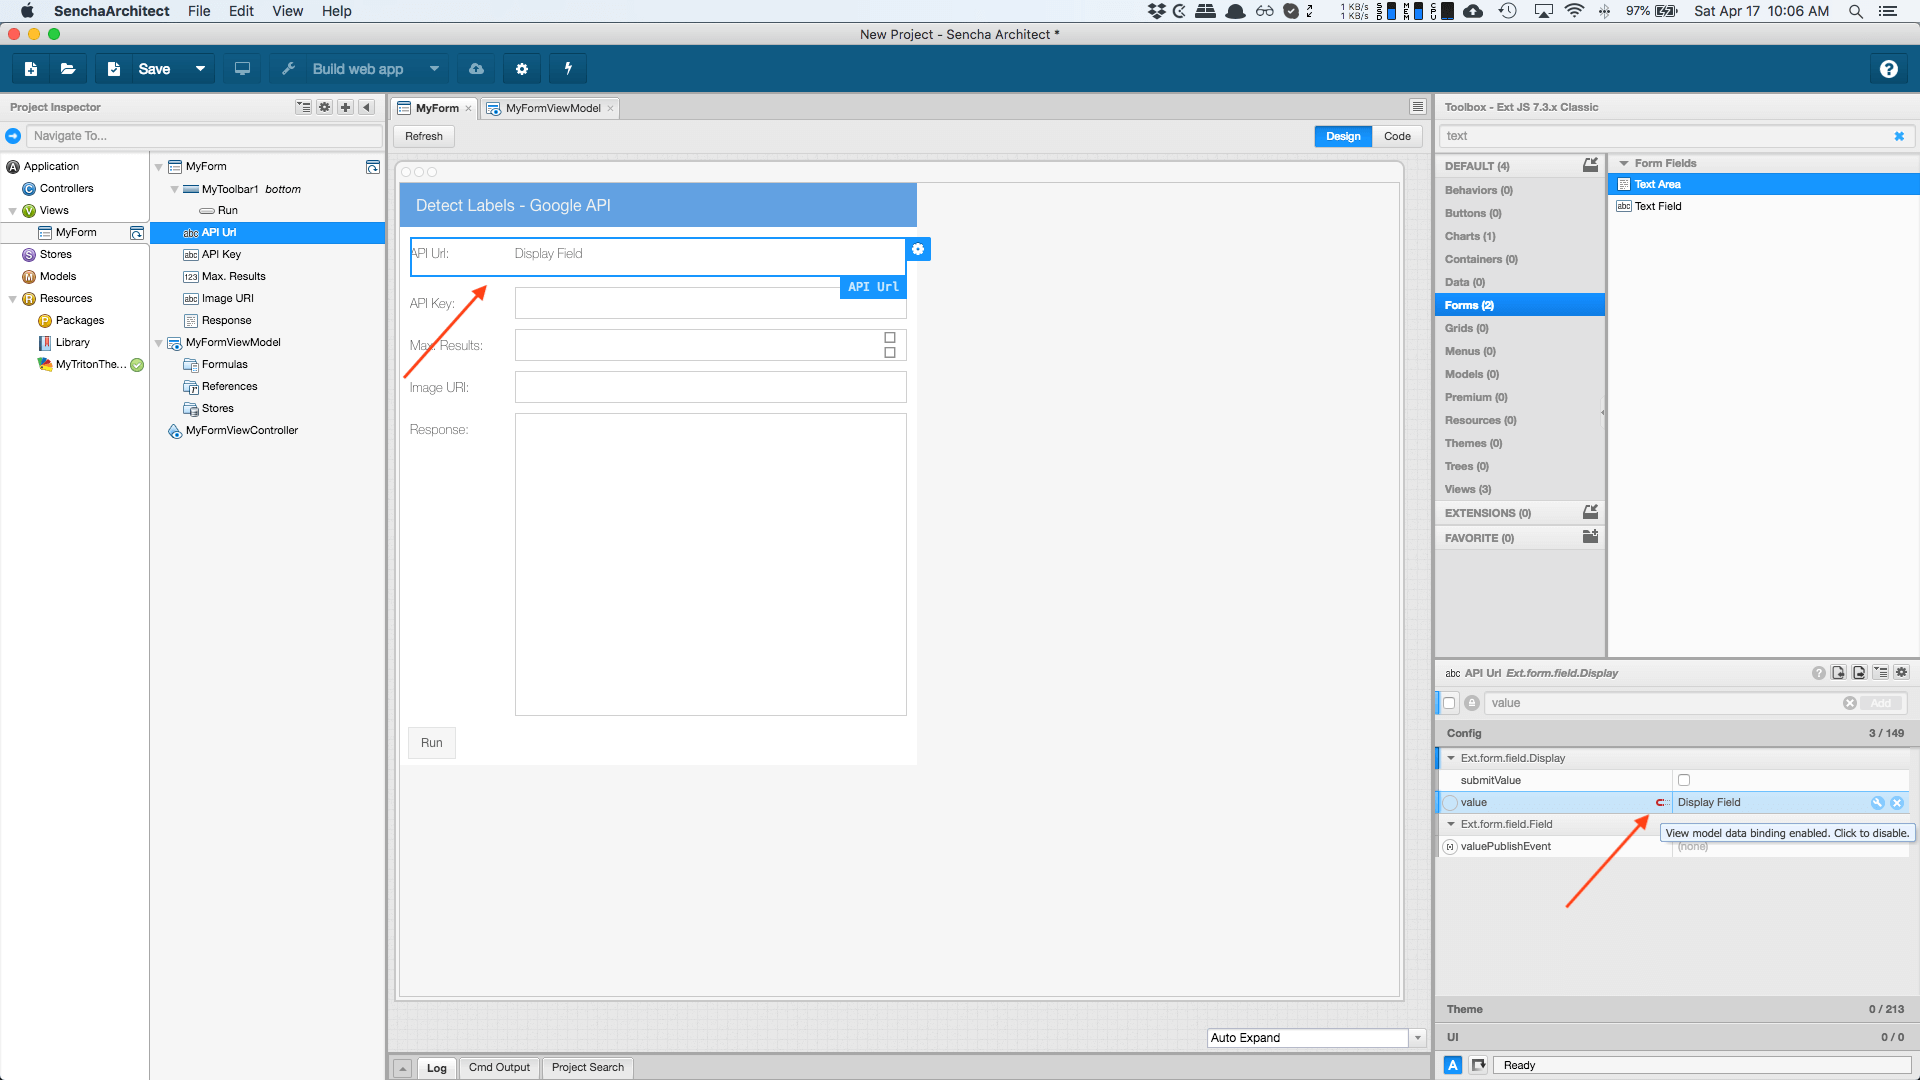Click Project Inspector expand-collapse tree icon
The height and width of the screenshot is (1080, 1920).
point(303,107)
